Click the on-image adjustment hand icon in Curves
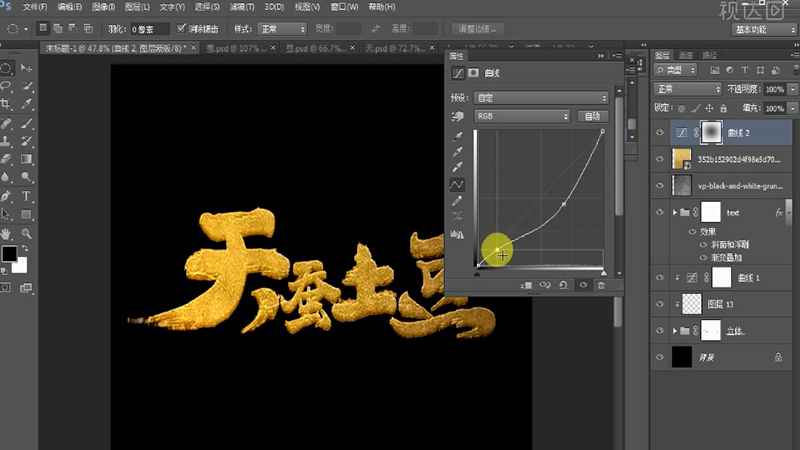800x450 pixels. [x=457, y=117]
